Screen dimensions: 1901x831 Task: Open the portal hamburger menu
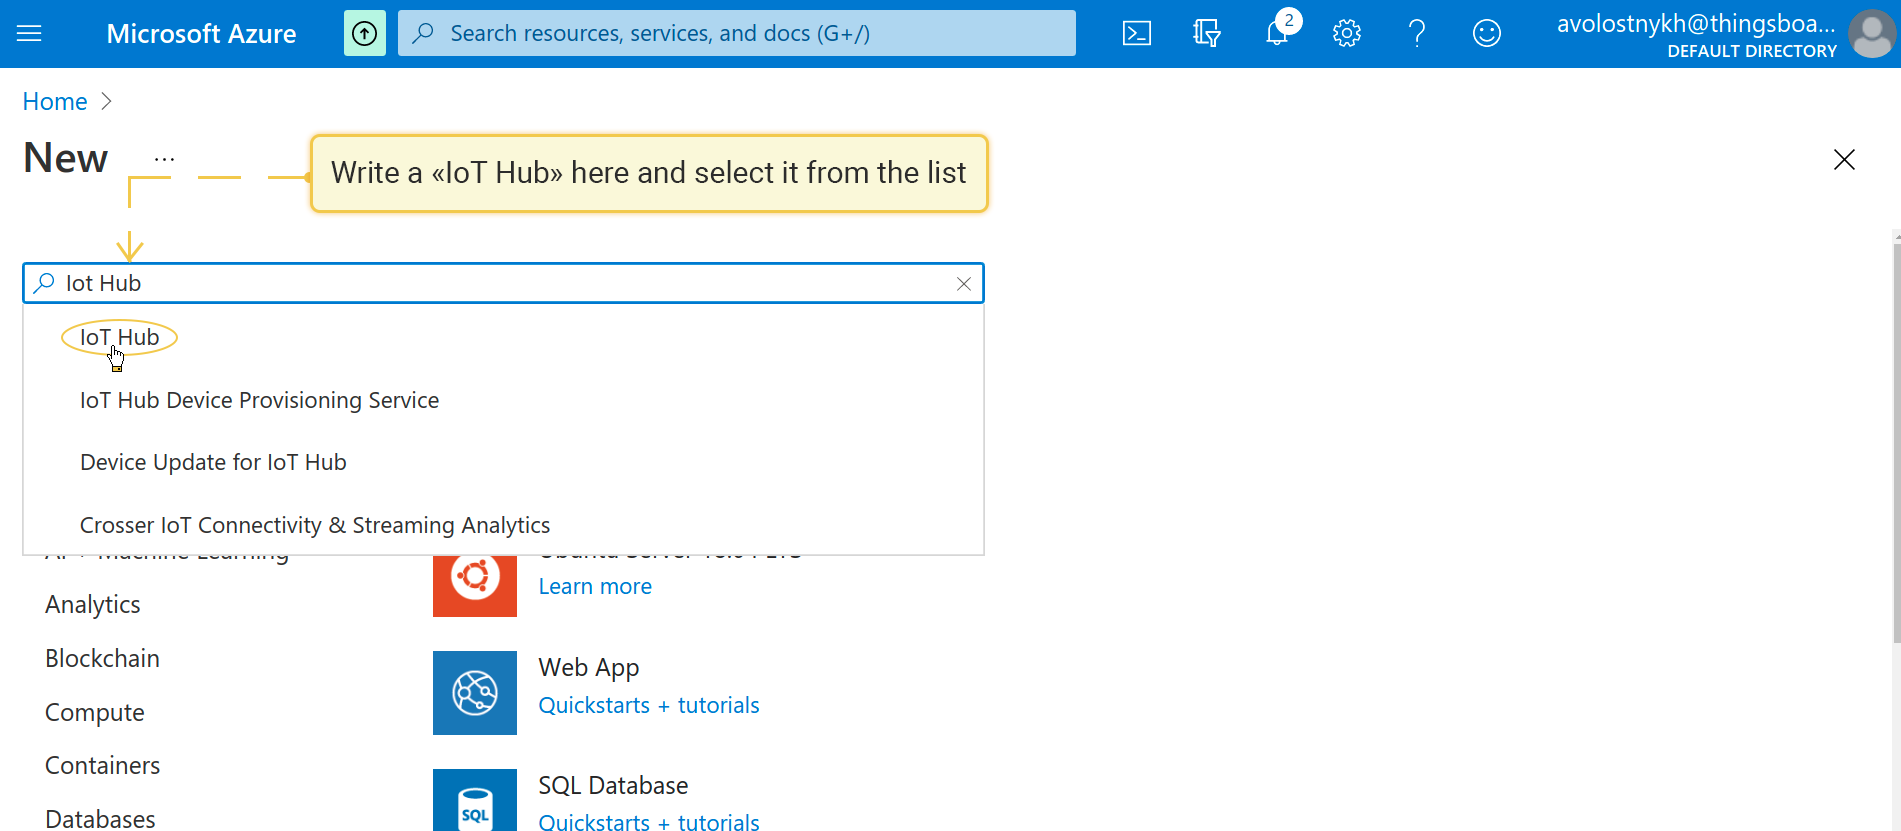(29, 34)
